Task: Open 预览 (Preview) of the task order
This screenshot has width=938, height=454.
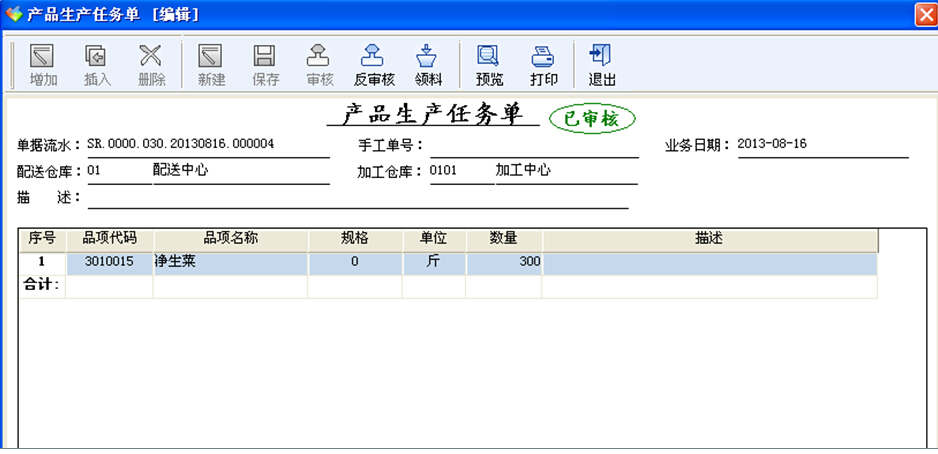Action: [489, 65]
